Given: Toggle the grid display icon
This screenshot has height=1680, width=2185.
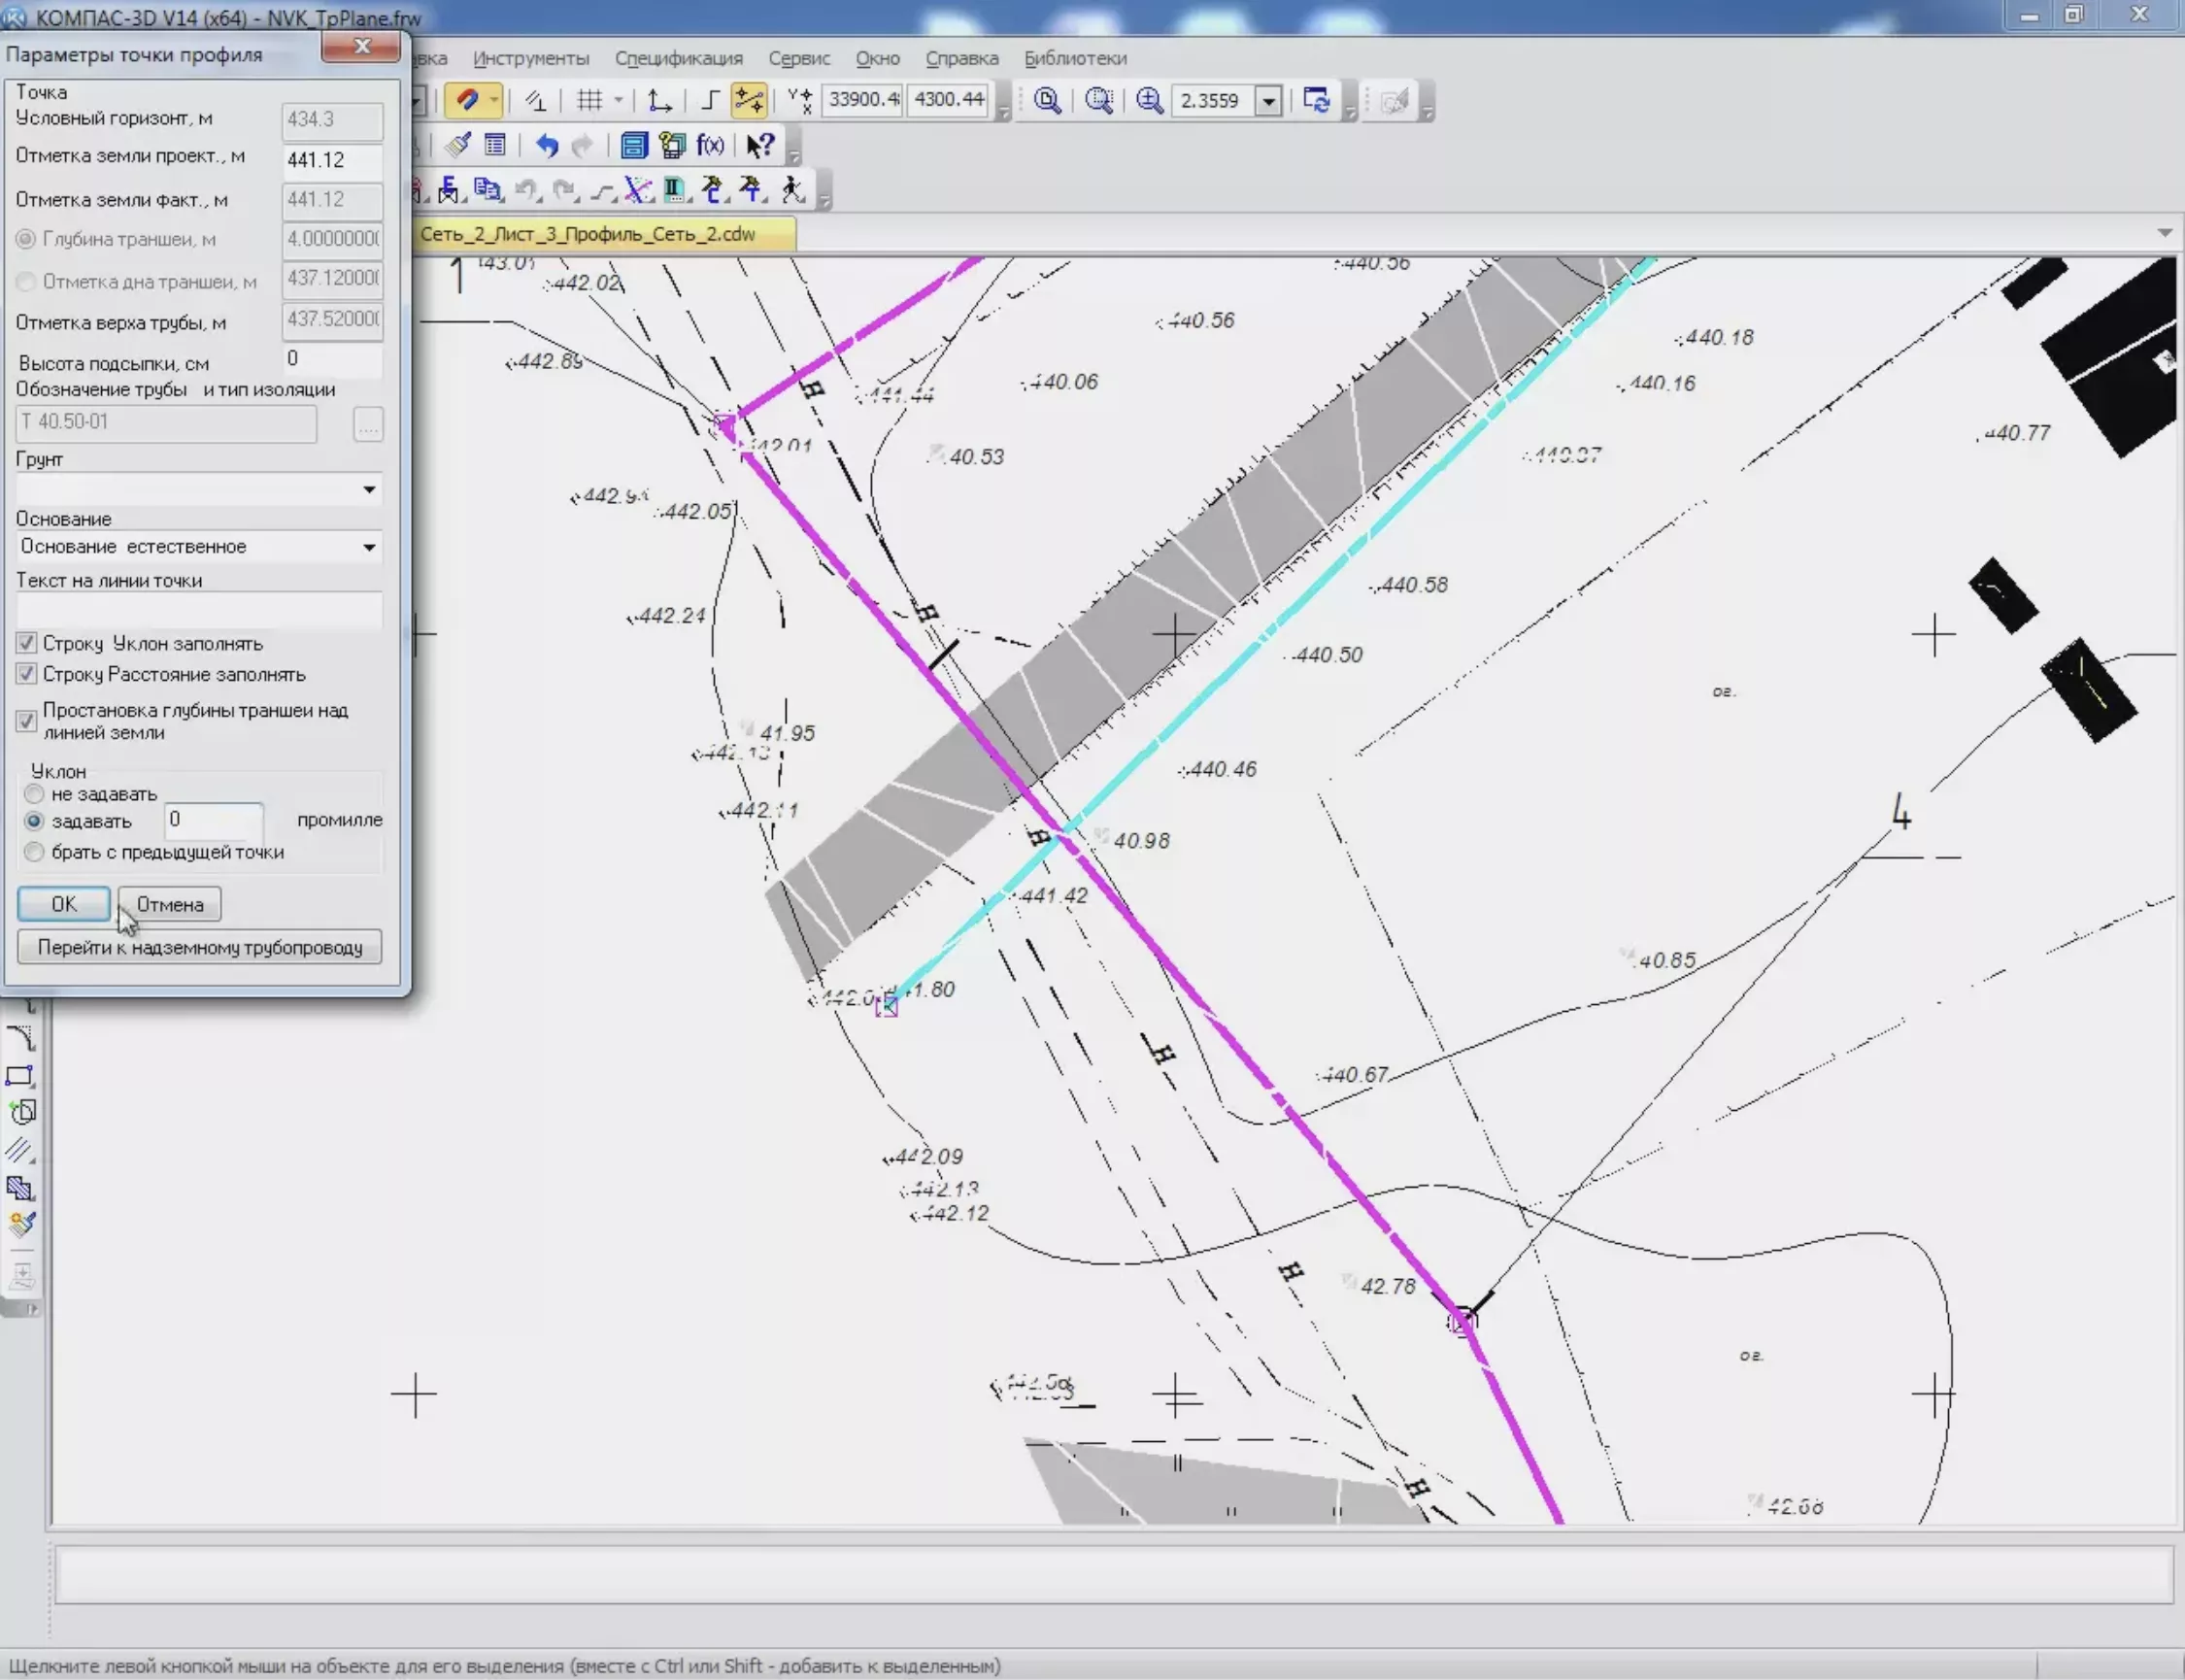Looking at the screenshot, I should (590, 100).
